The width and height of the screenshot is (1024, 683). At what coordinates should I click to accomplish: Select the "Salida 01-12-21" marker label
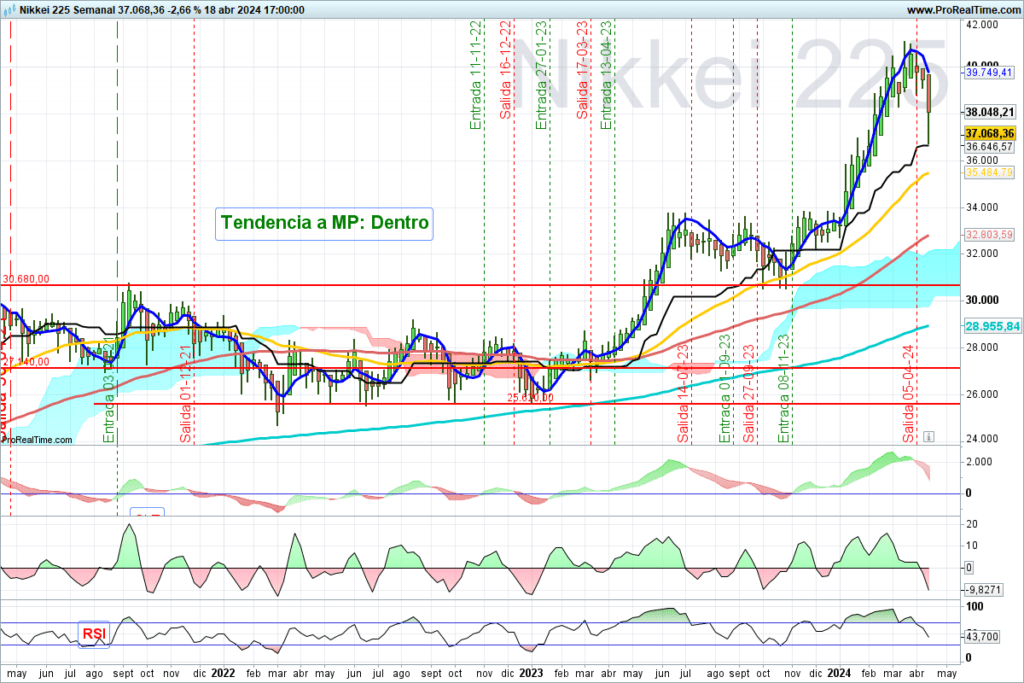(x=185, y=393)
